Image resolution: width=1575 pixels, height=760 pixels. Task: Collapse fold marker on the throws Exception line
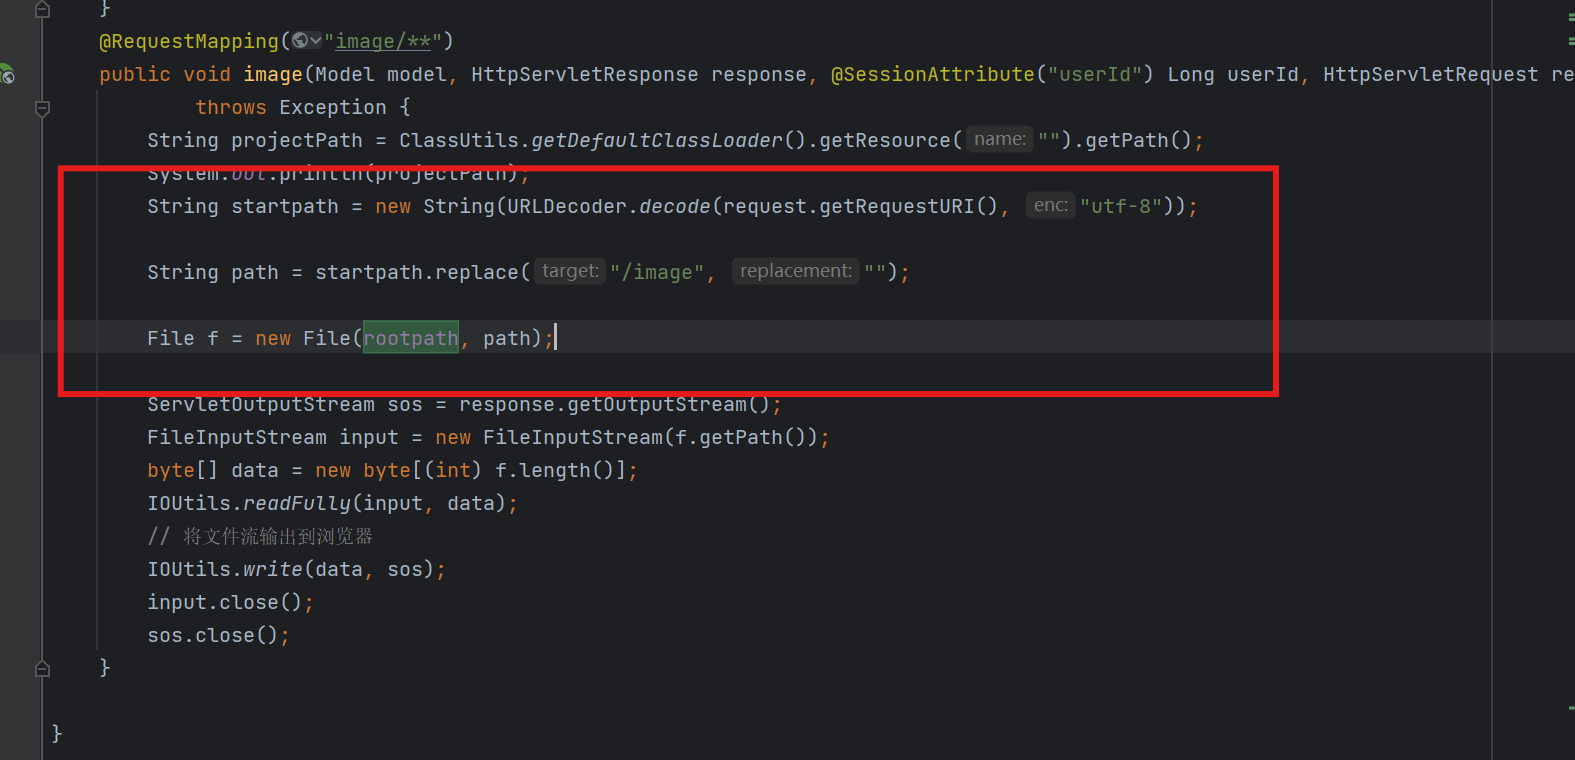[x=42, y=108]
